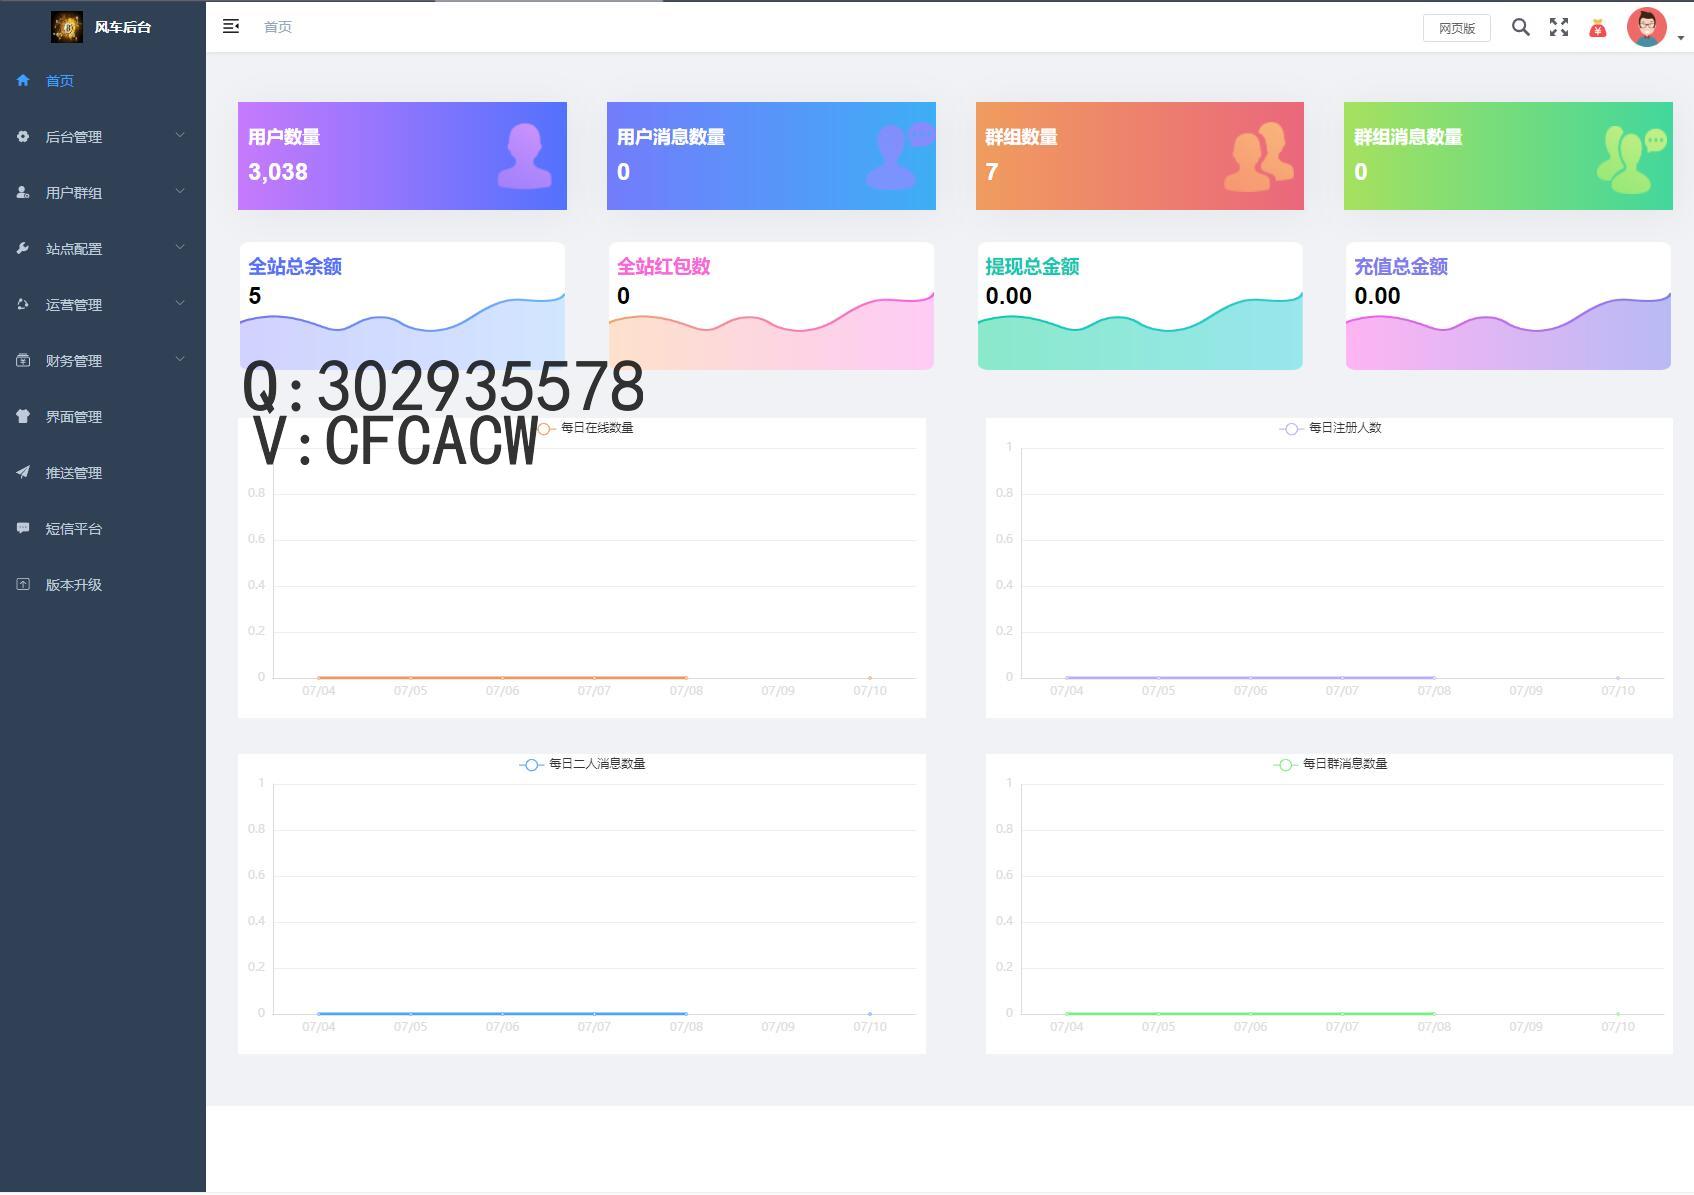
Task: Click the 用户数量 statistics card
Action: 402,156
